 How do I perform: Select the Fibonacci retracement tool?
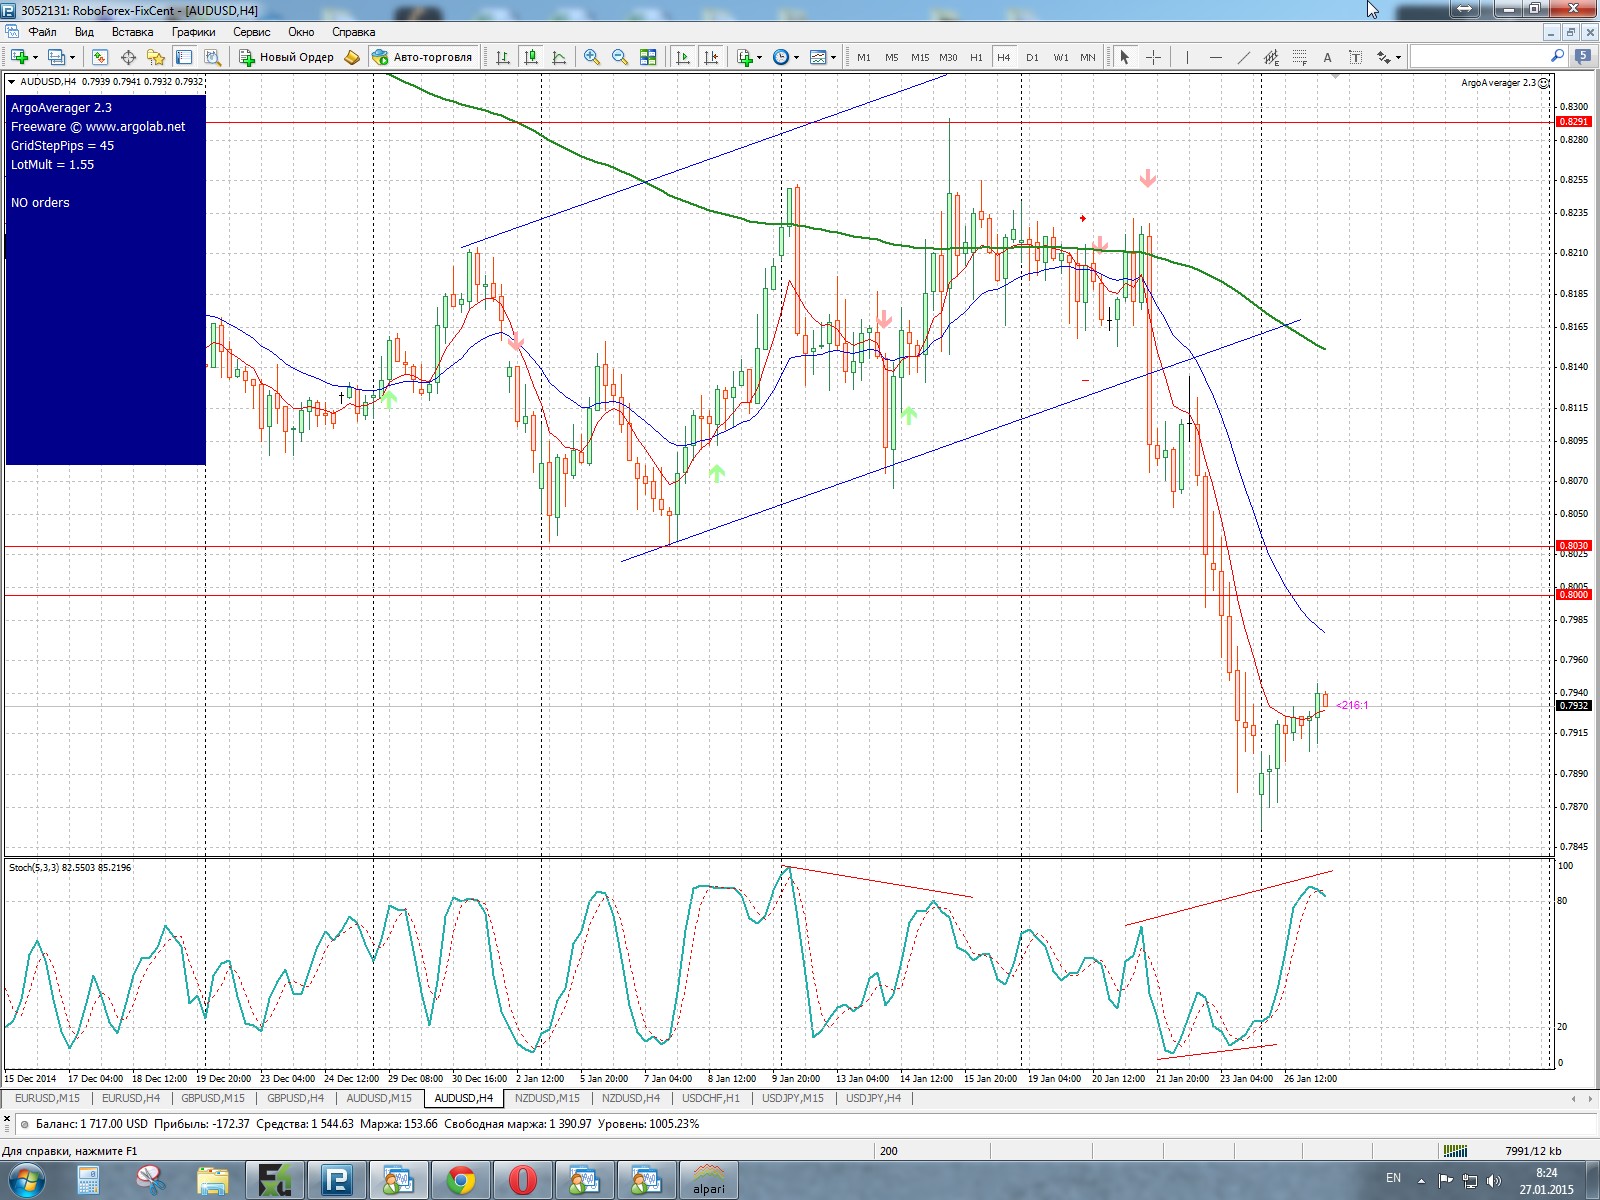point(1299,57)
